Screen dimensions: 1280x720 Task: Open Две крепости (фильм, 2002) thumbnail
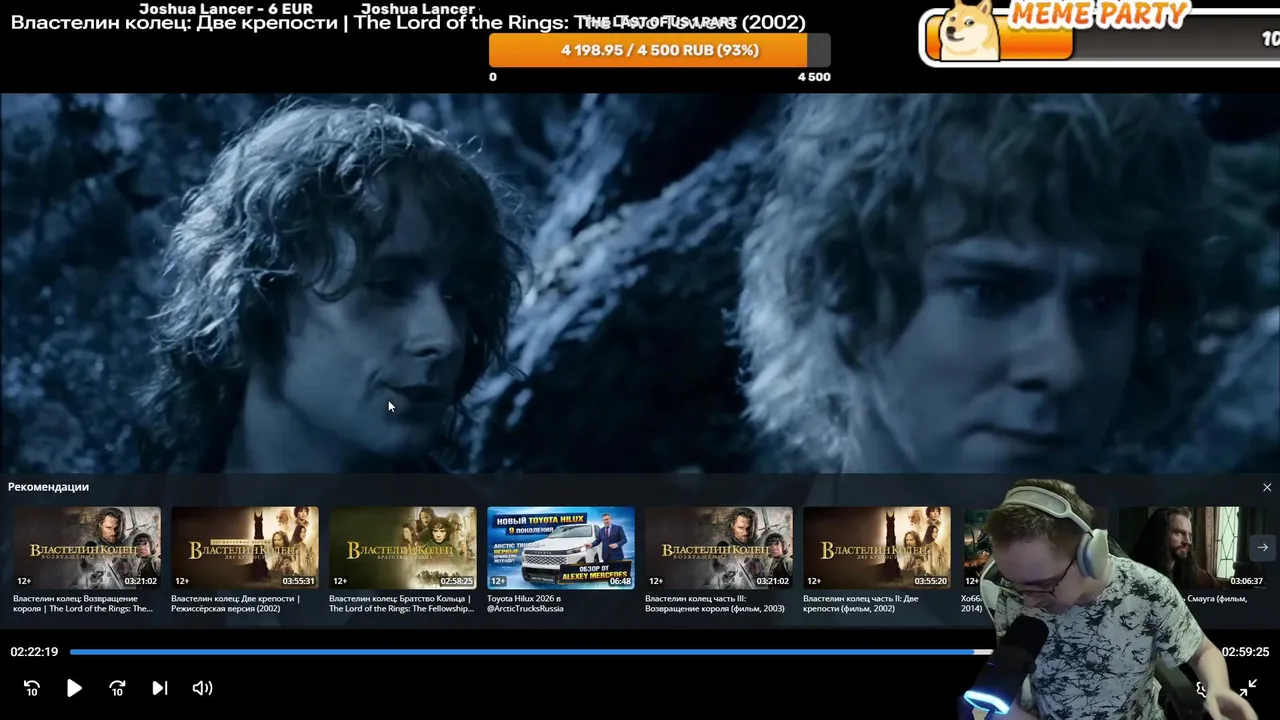877,548
